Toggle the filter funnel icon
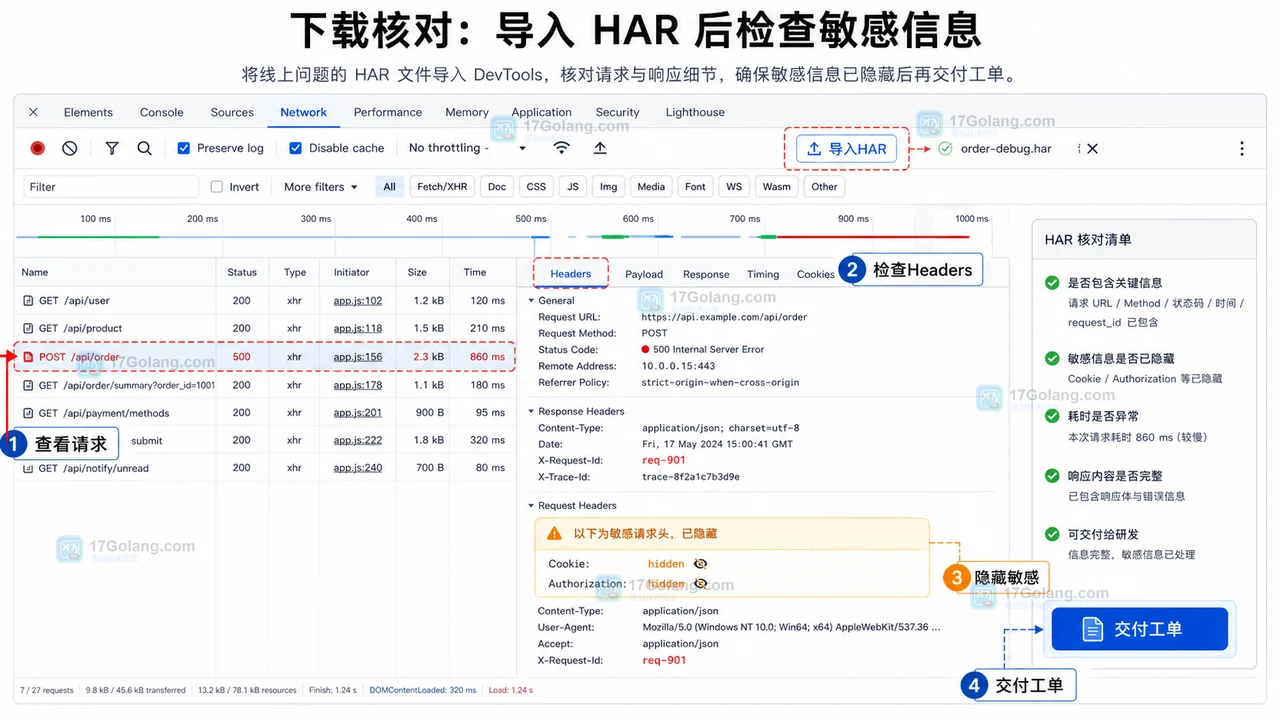 click(x=112, y=148)
